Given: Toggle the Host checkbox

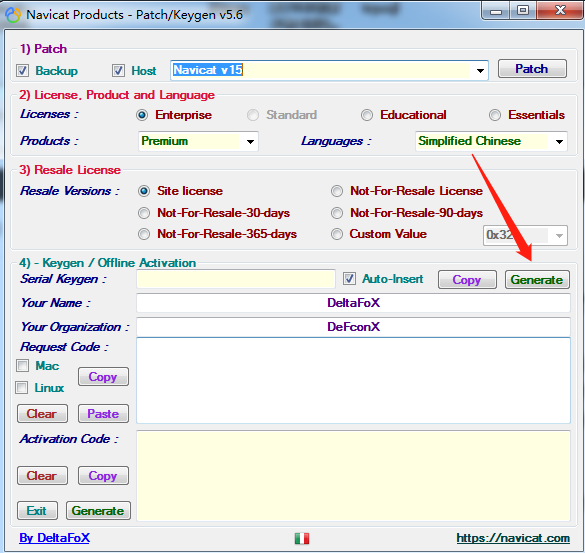Looking at the screenshot, I should [x=118, y=71].
